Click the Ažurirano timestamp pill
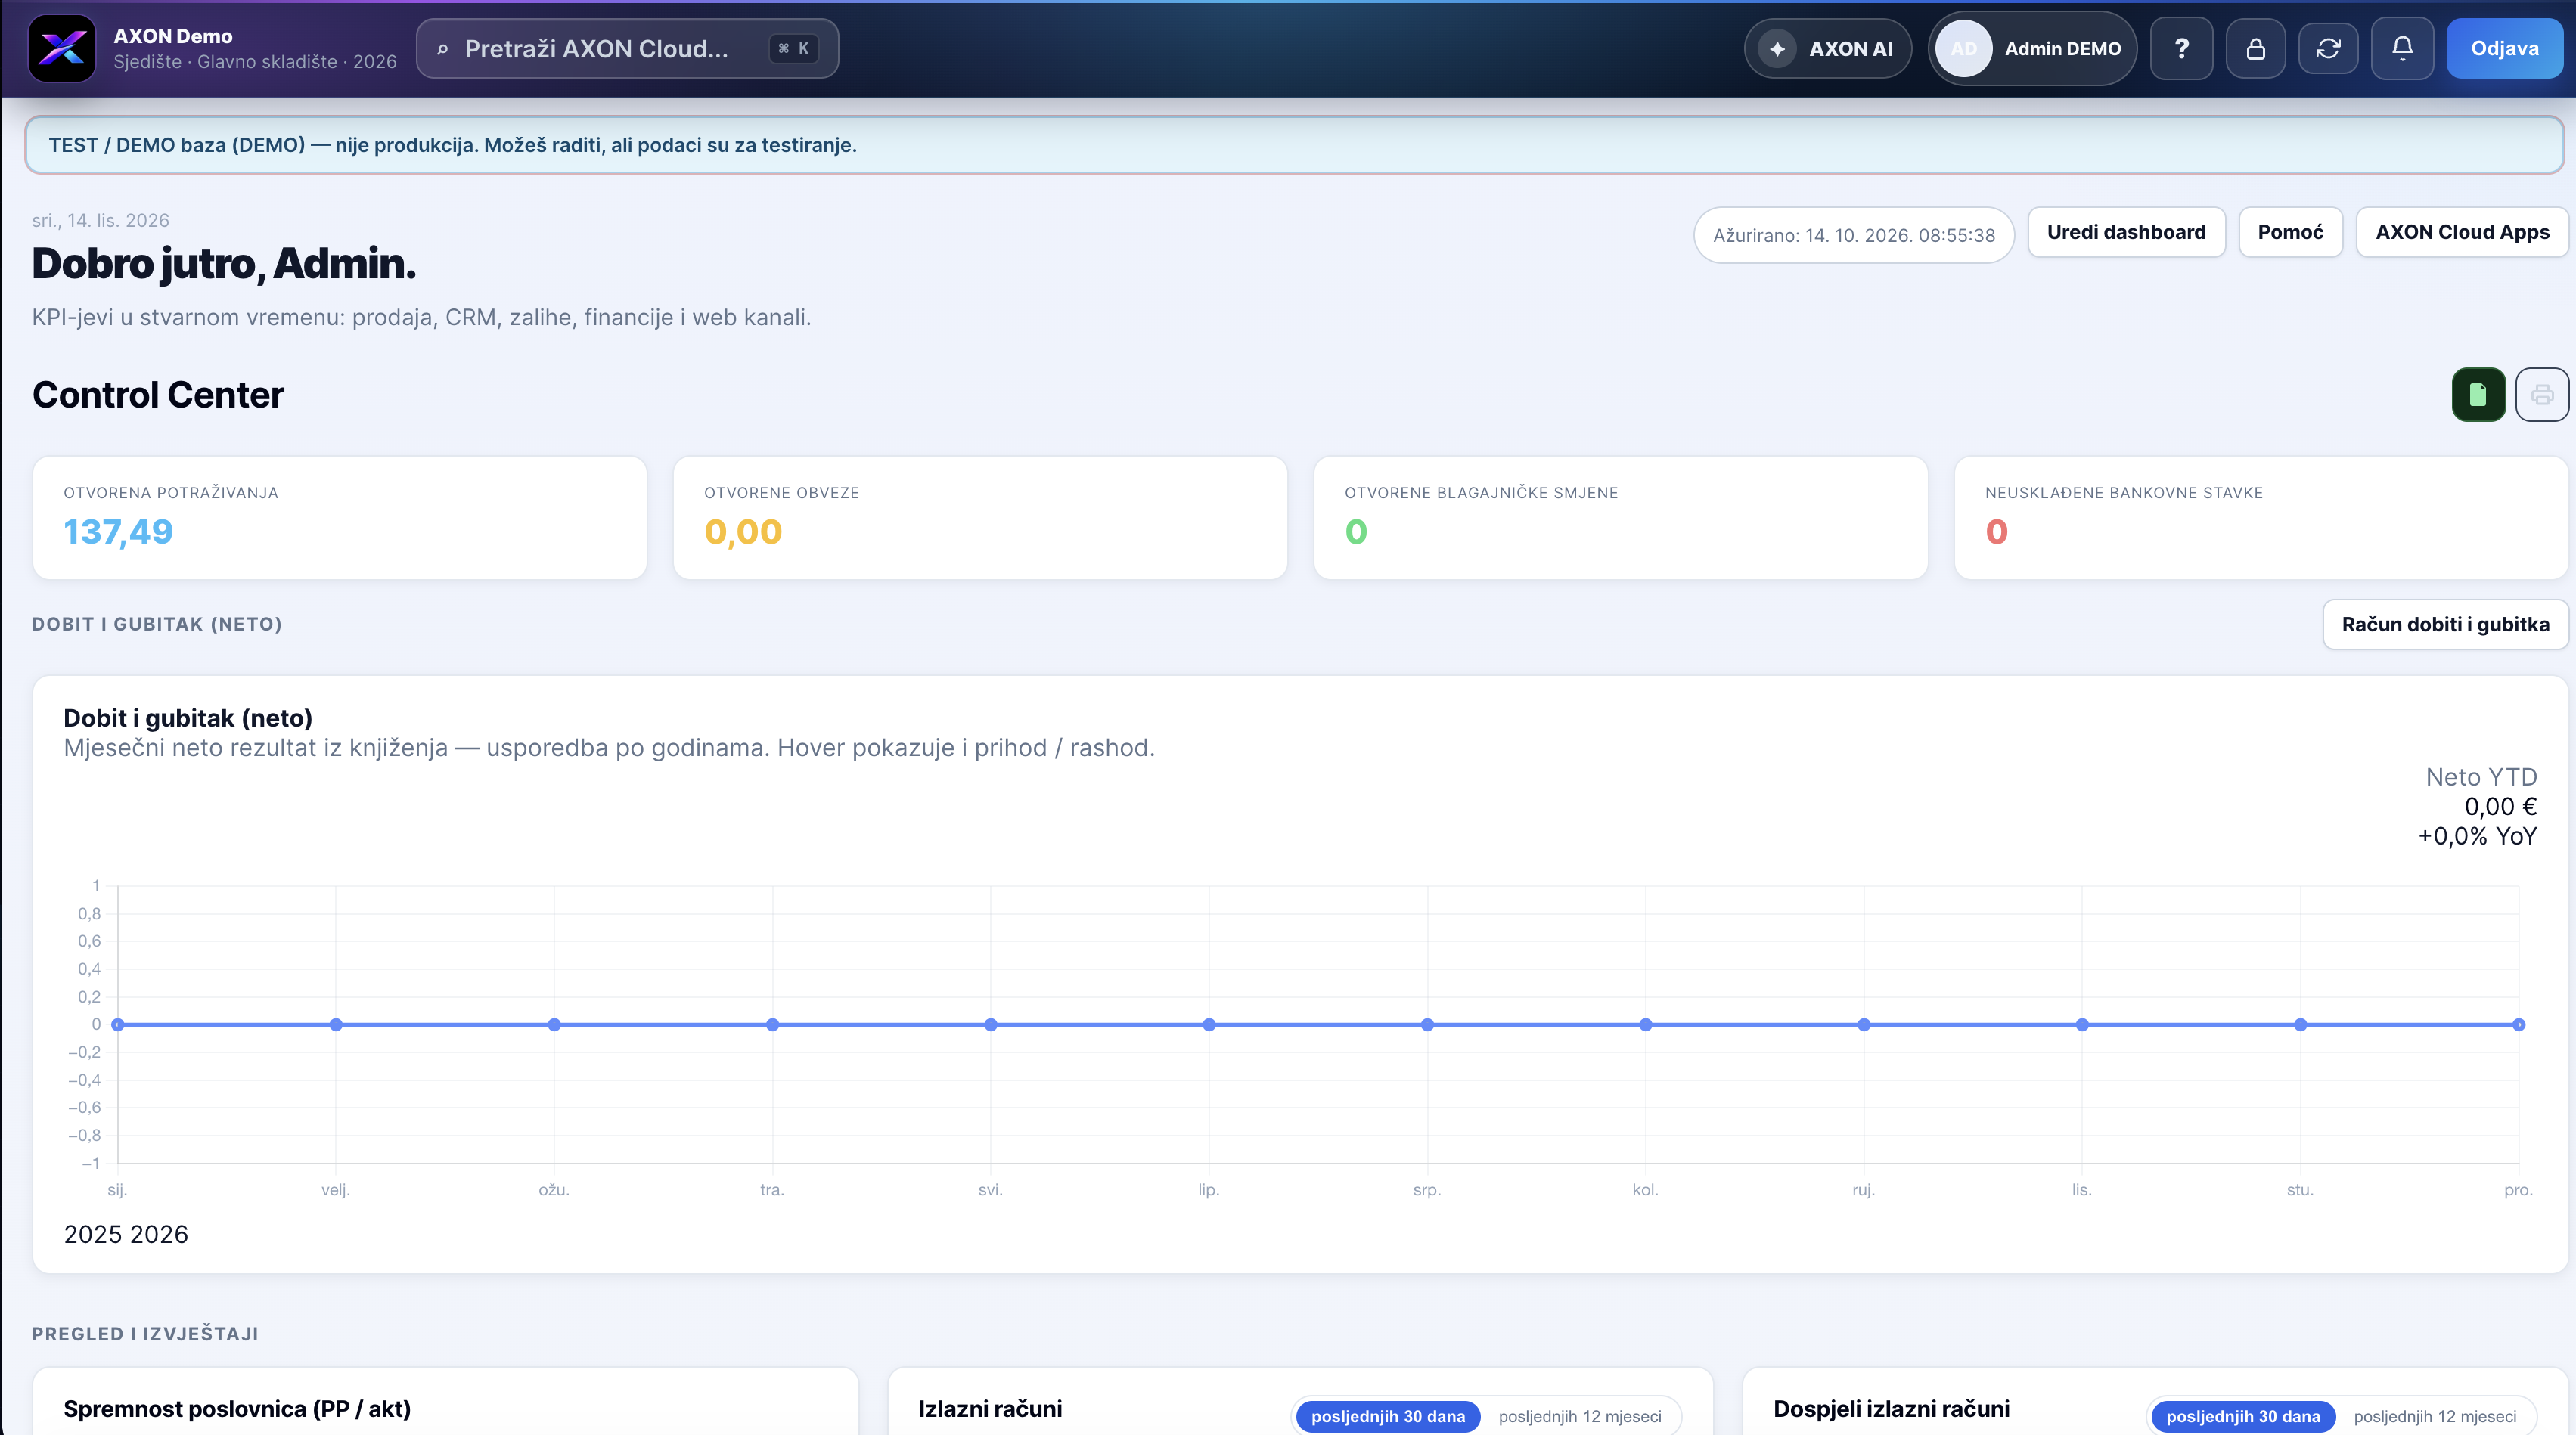 click(1854, 235)
